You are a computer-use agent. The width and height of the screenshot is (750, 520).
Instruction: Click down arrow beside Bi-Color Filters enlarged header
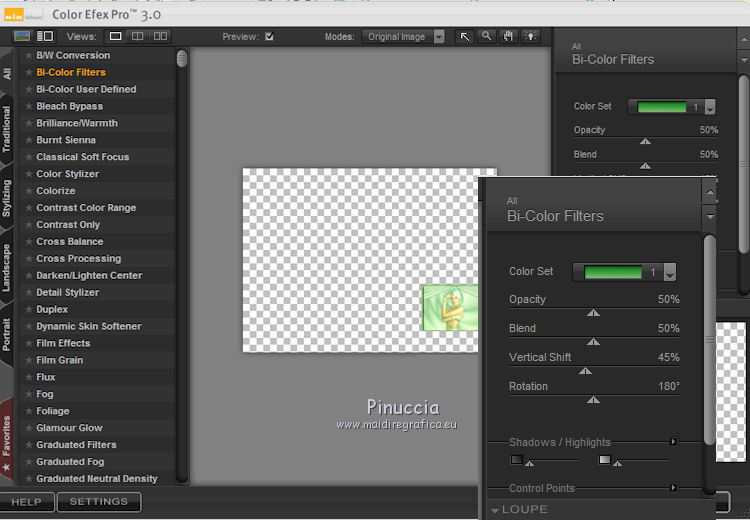[x=710, y=217]
